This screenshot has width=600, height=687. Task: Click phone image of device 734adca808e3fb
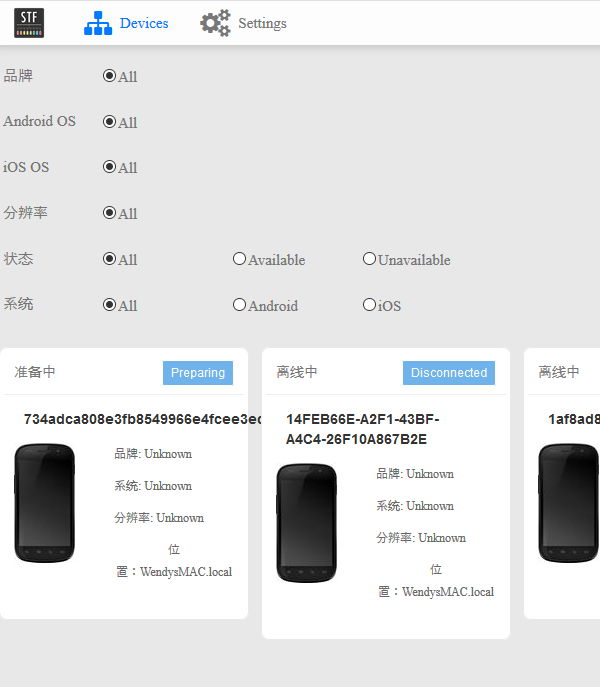pyautogui.click(x=44, y=503)
